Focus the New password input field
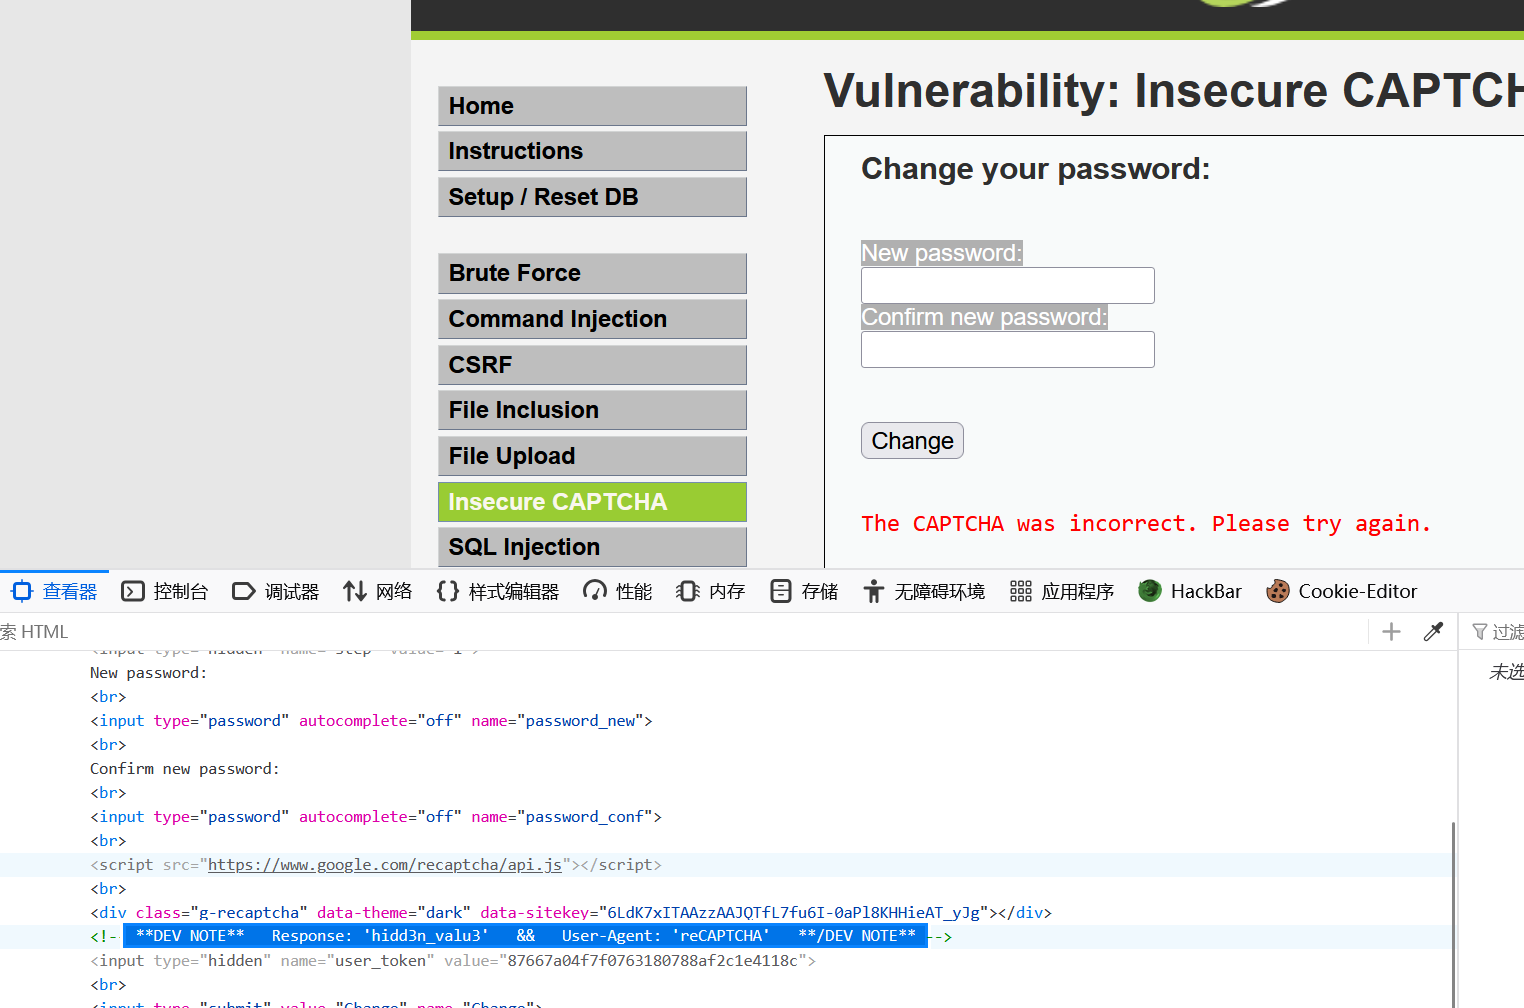 (1007, 285)
